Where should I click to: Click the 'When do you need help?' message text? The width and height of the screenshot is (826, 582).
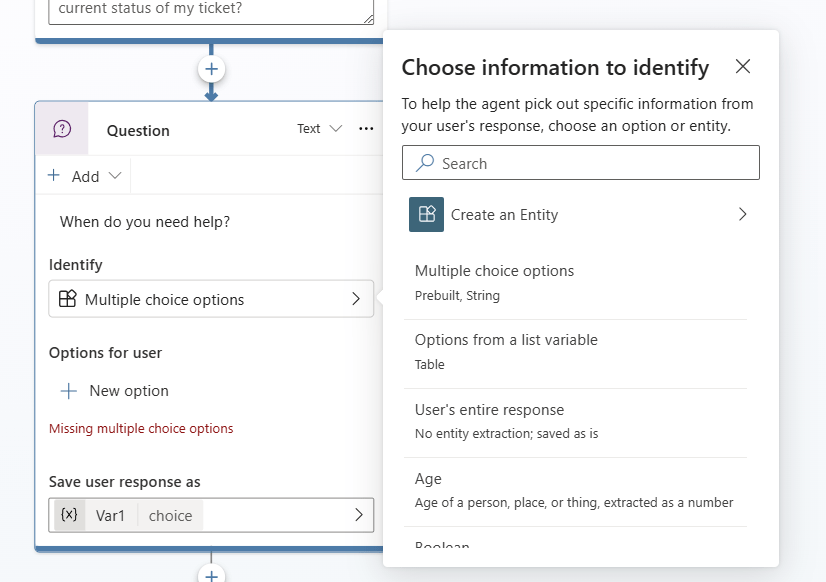[x=145, y=222]
